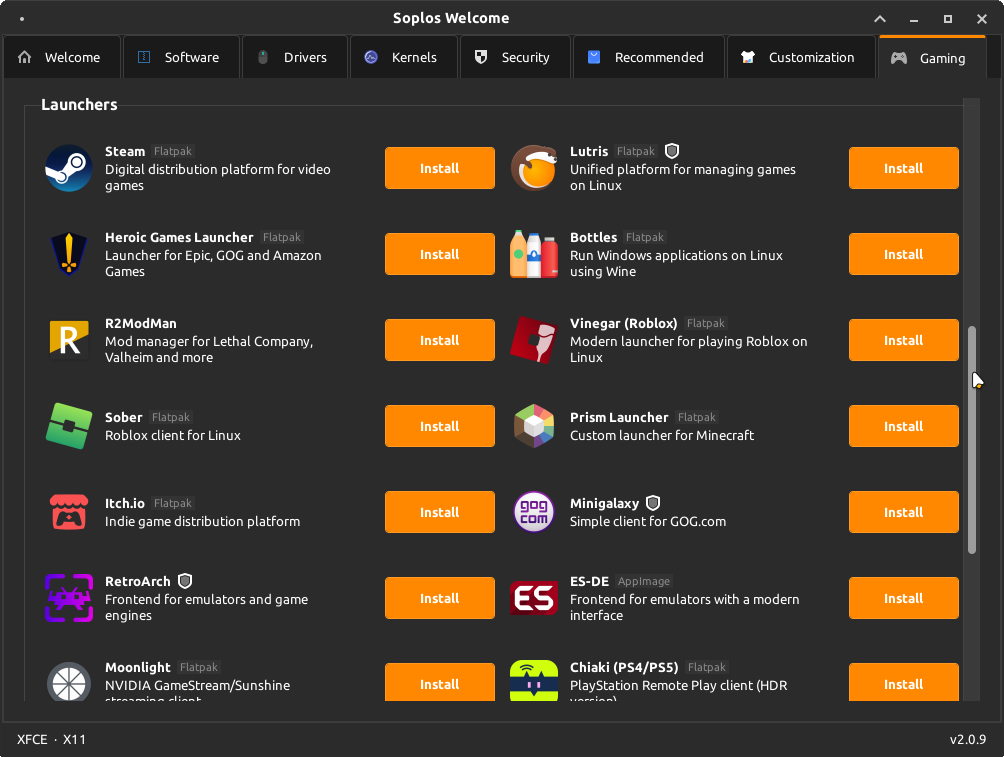This screenshot has height=757, width=1004.
Task: Click the Chiaki (PS4/PS5) icon
Action: pyautogui.click(x=533, y=681)
